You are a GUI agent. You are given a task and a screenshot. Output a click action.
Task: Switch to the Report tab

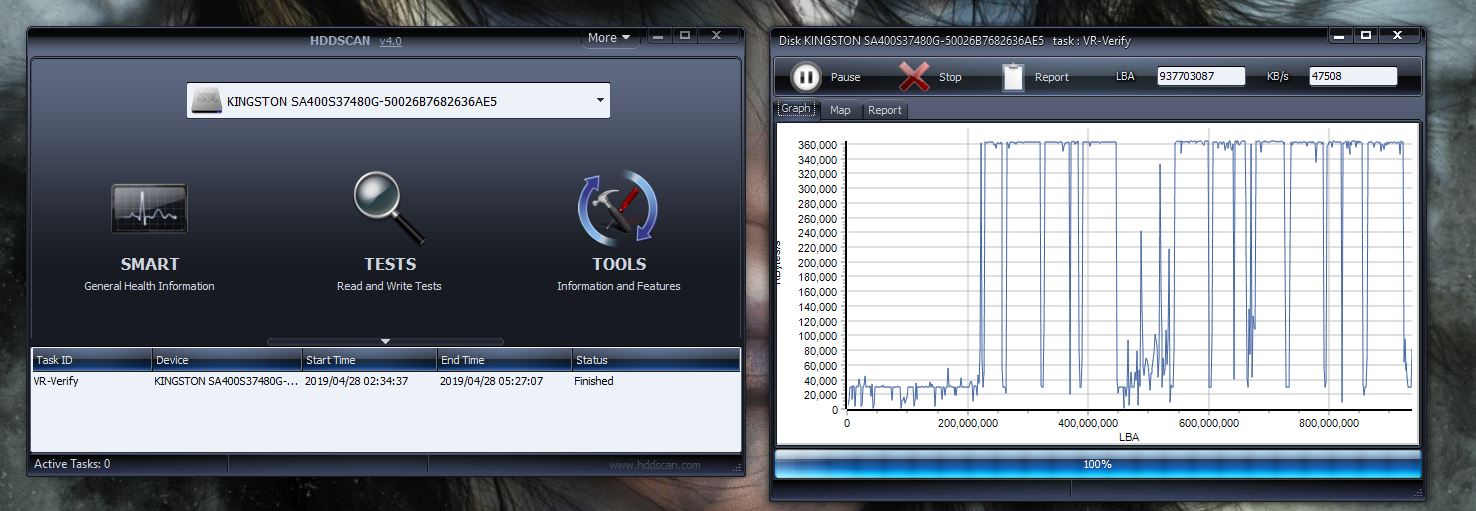pos(884,110)
